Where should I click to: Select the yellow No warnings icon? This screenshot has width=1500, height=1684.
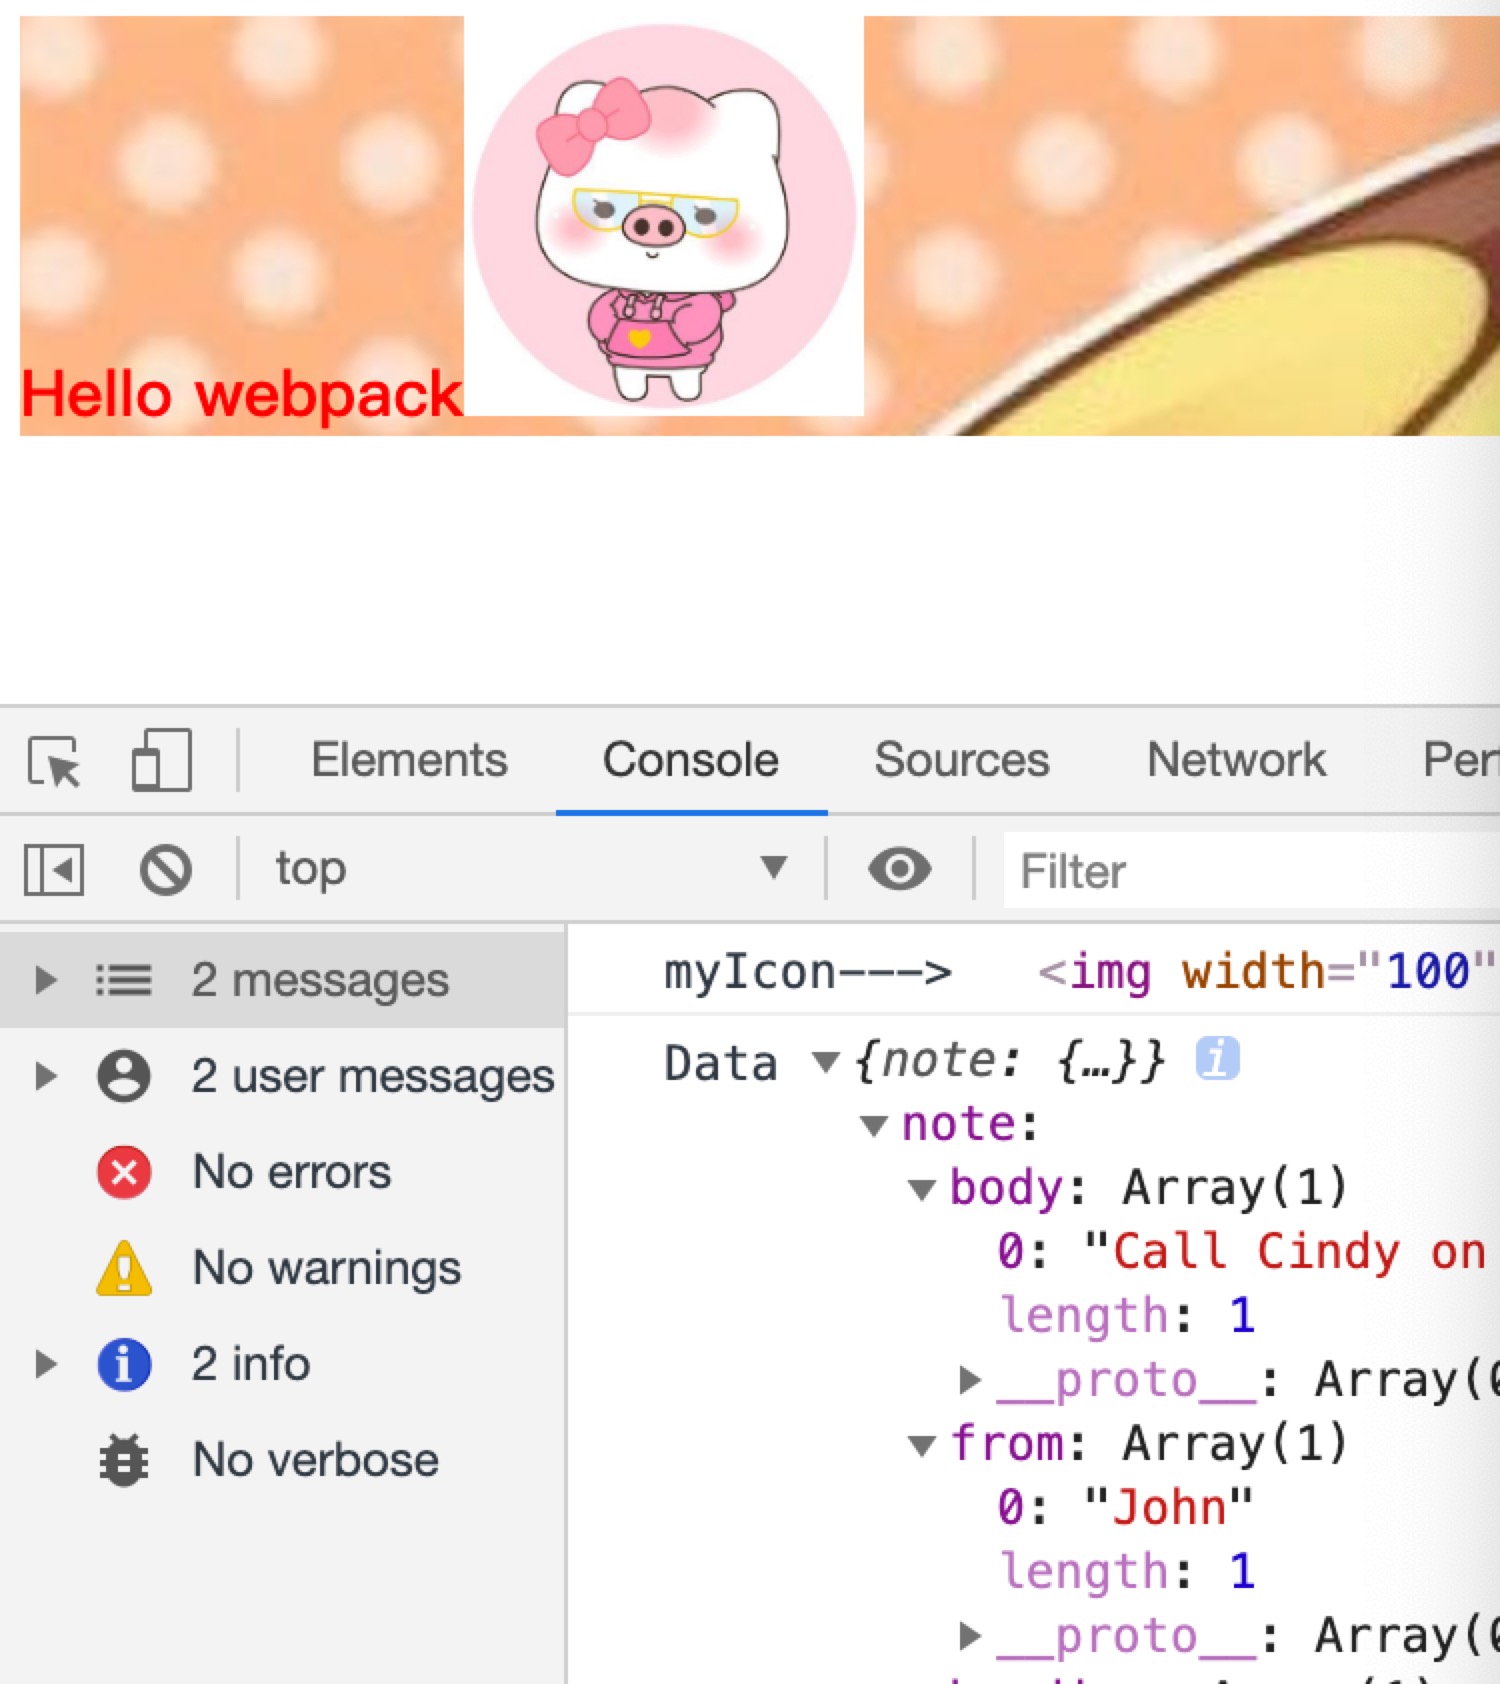click(124, 1268)
